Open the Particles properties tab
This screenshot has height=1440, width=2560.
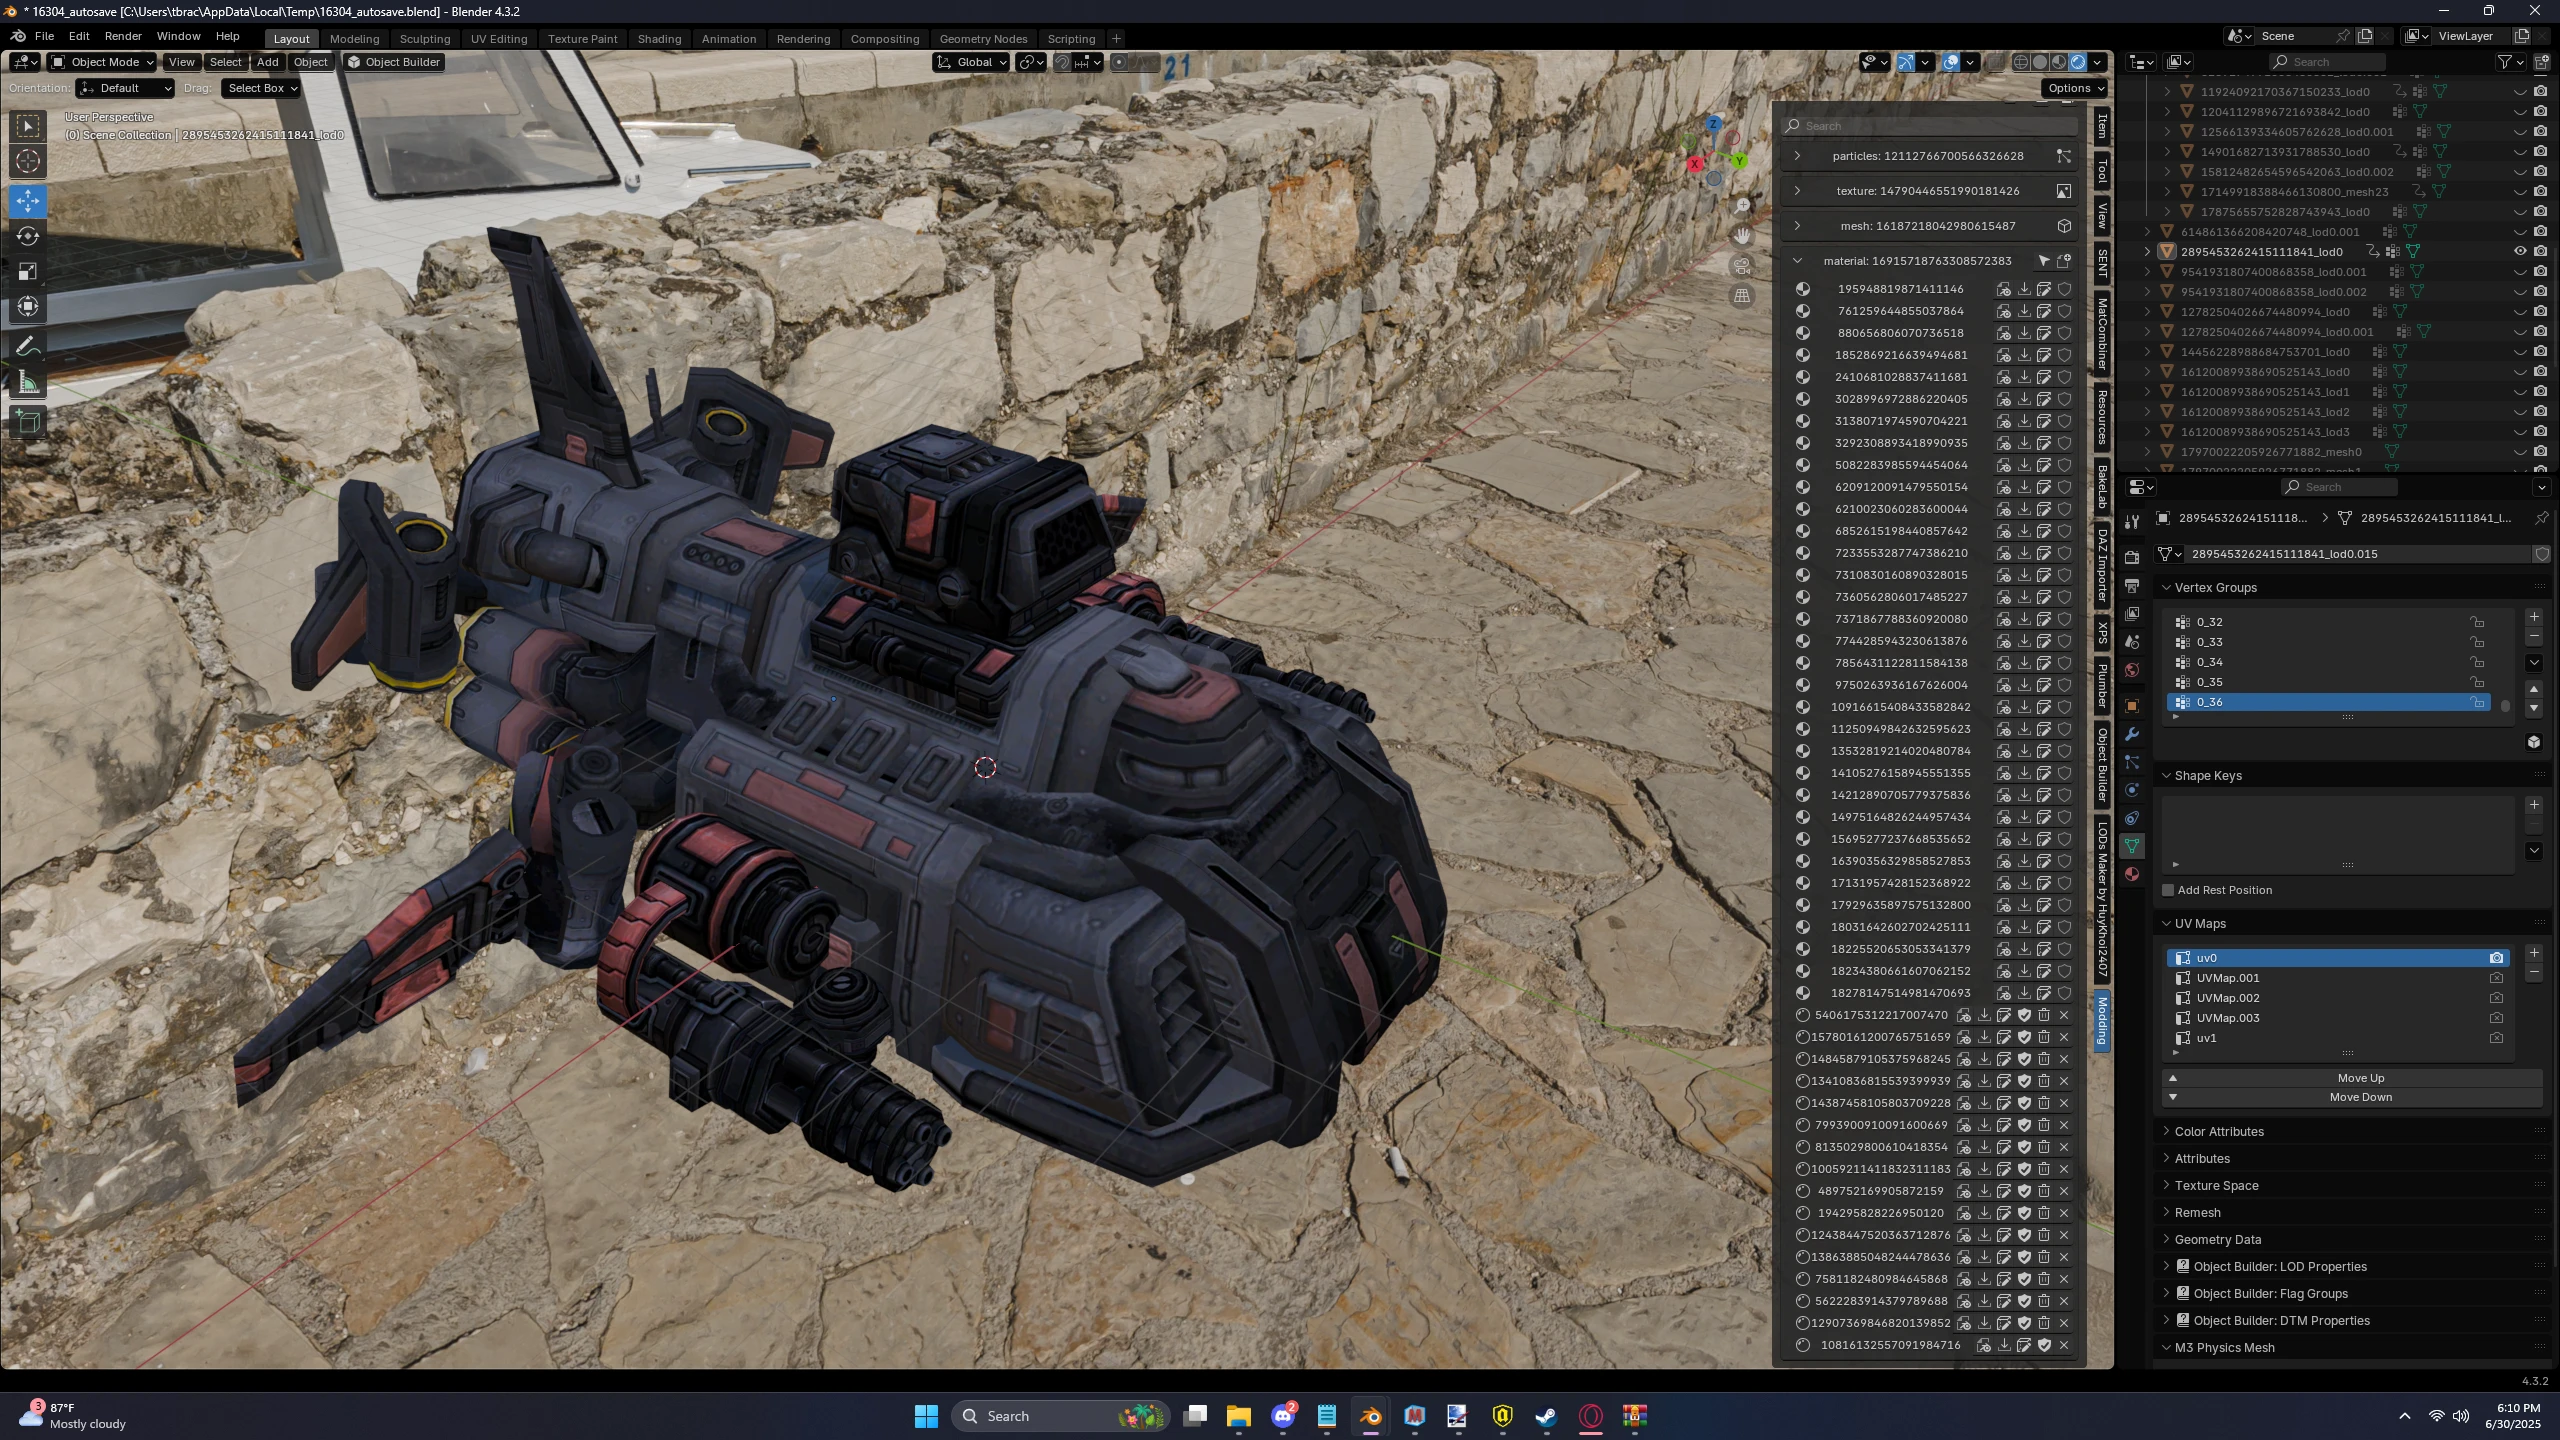[x=2132, y=762]
